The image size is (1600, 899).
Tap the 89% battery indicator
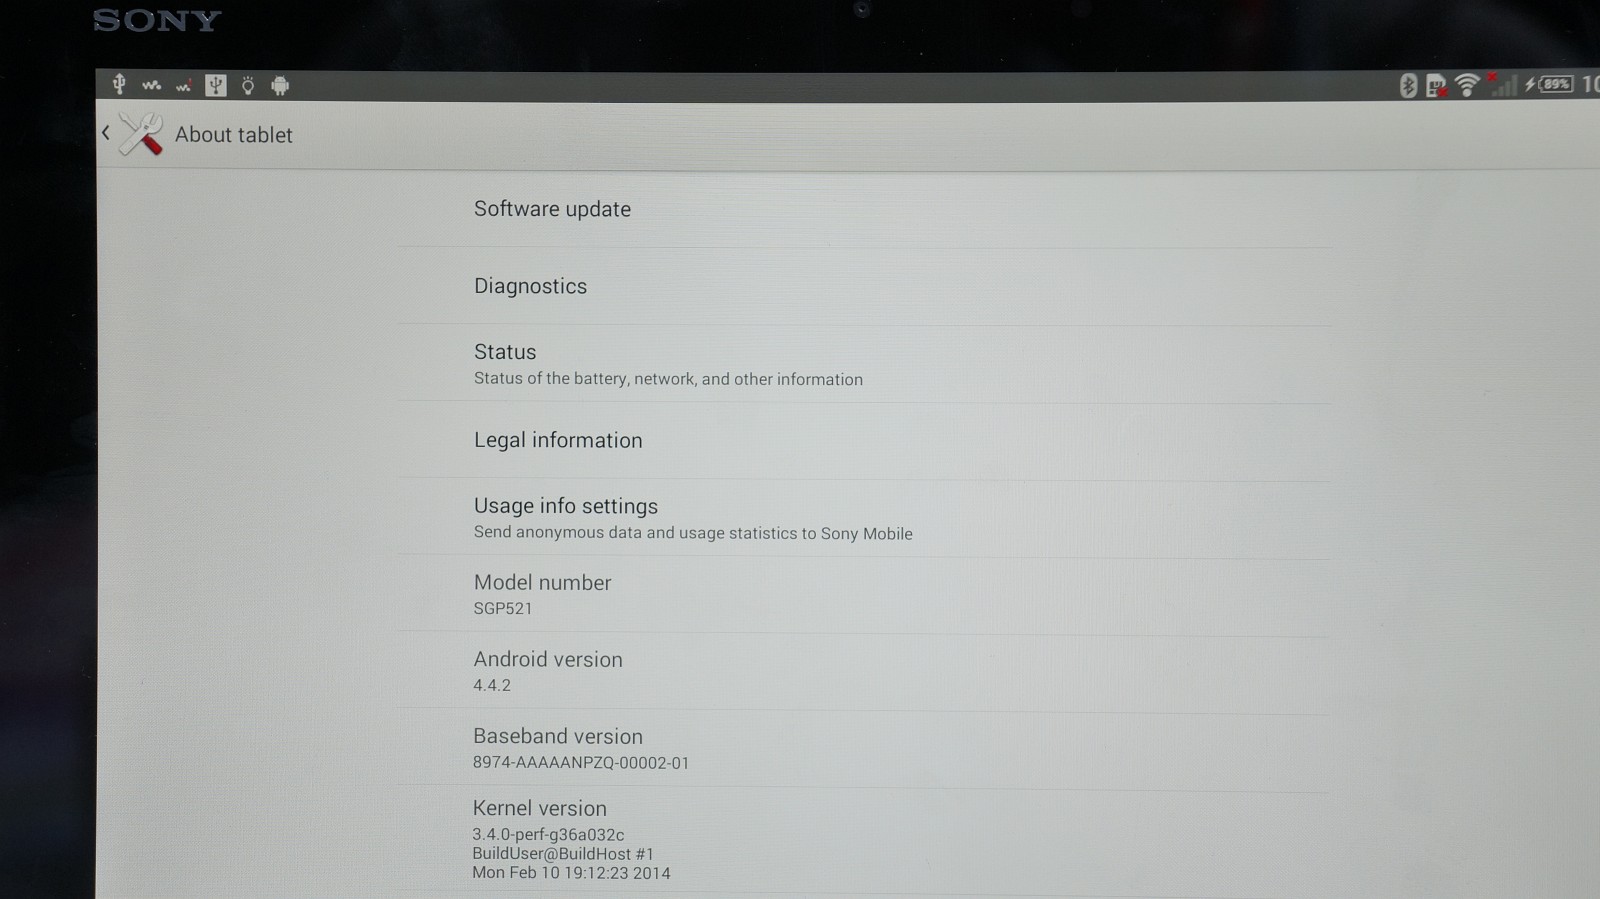click(1554, 85)
